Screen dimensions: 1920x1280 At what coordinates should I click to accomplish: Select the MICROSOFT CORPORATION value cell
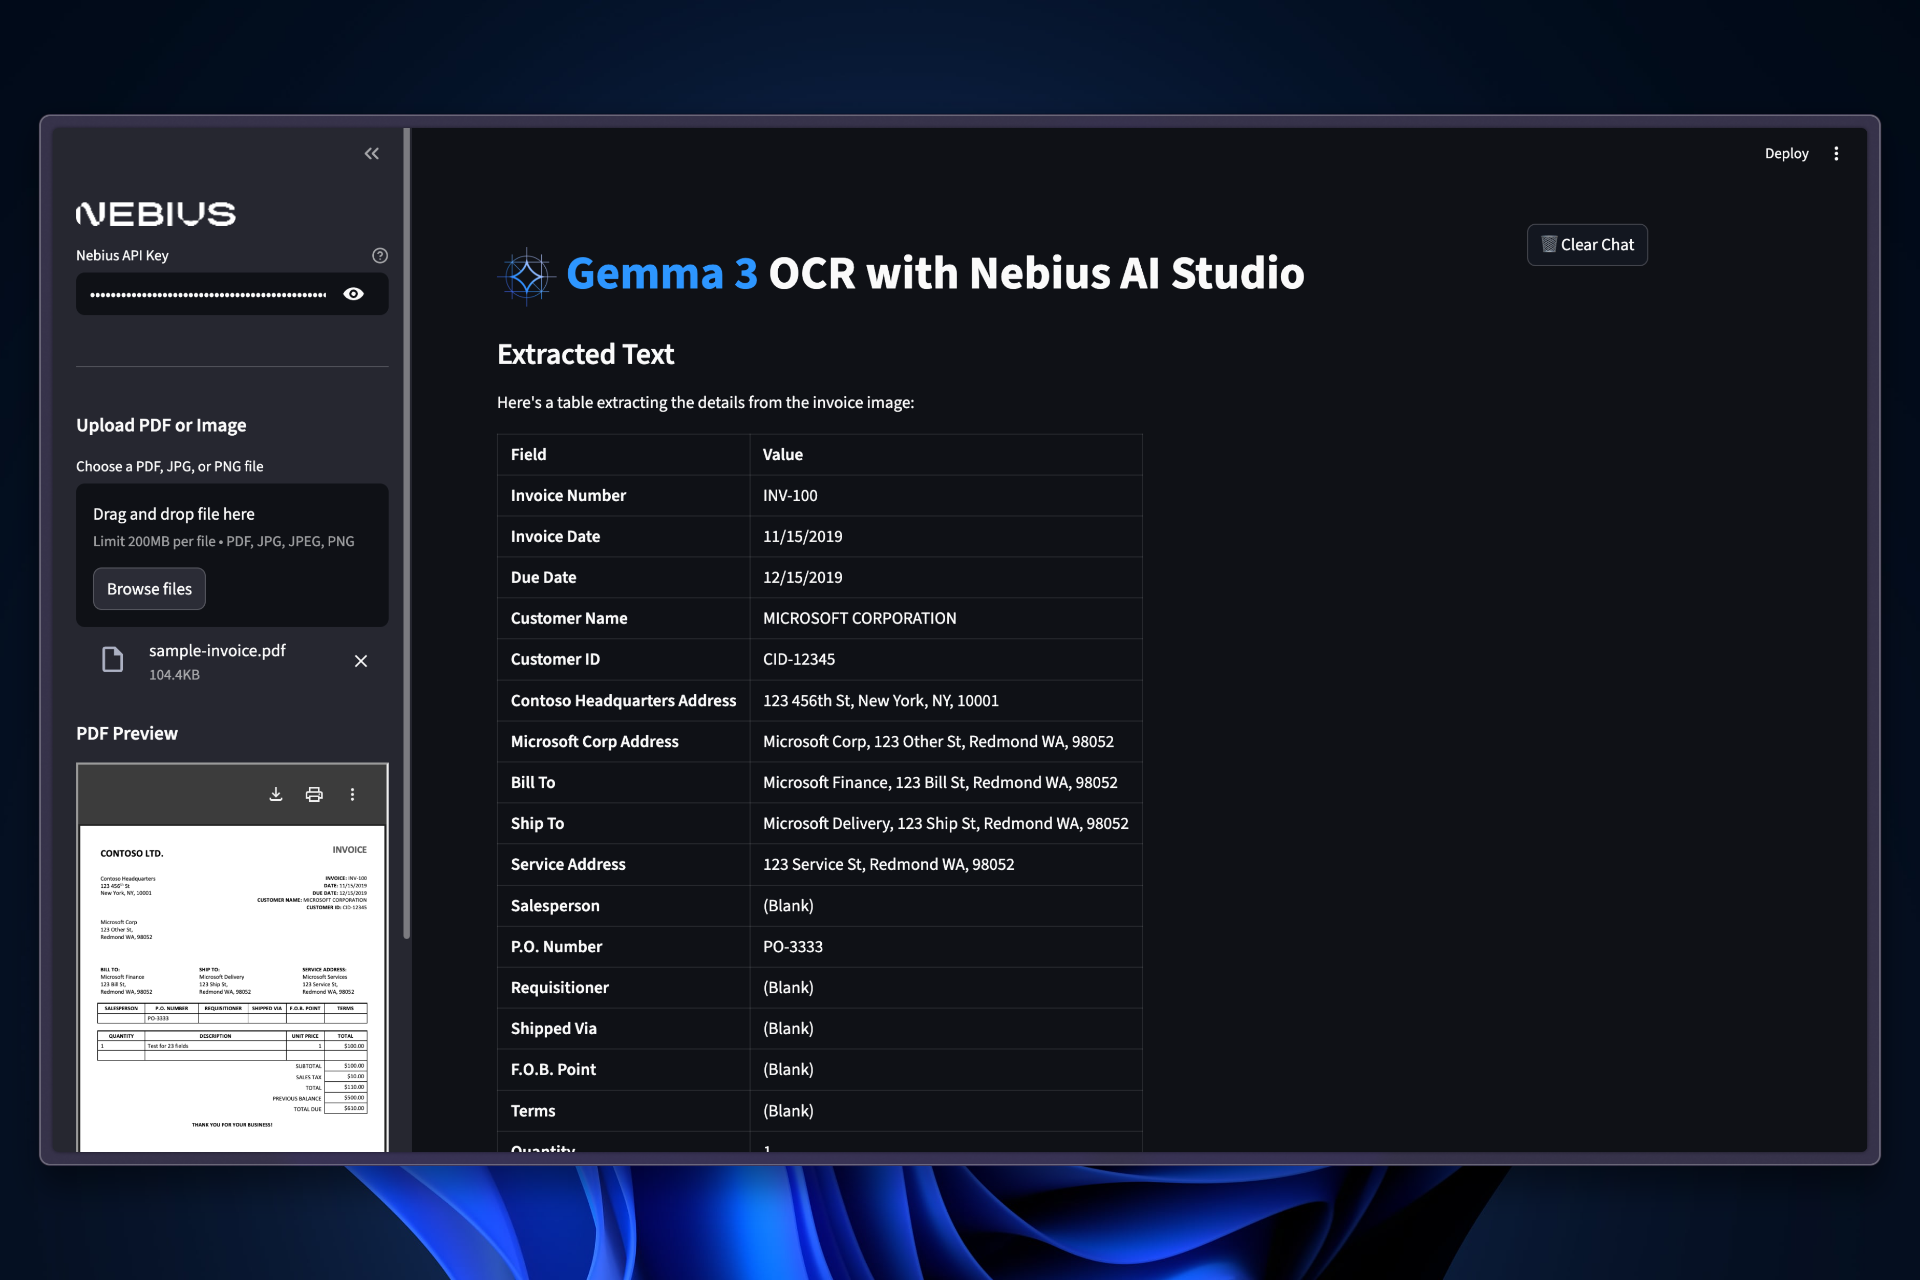(x=946, y=618)
